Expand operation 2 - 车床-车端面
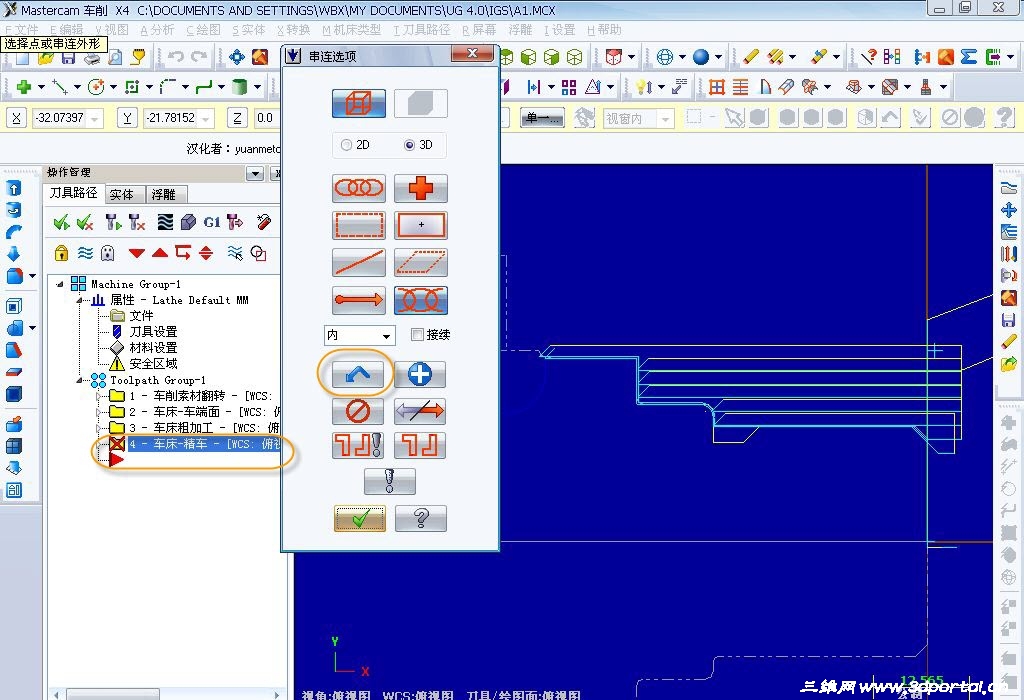 (x=99, y=412)
